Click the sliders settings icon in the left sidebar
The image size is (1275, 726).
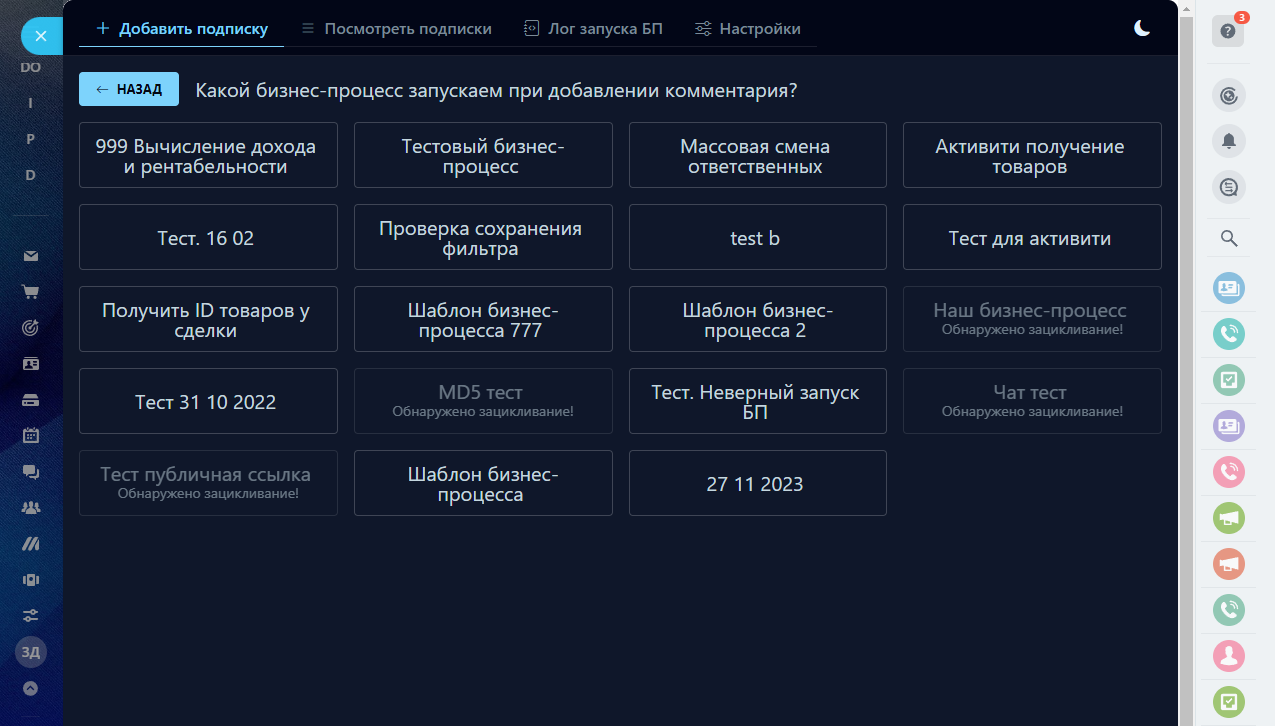pos(31,615)
